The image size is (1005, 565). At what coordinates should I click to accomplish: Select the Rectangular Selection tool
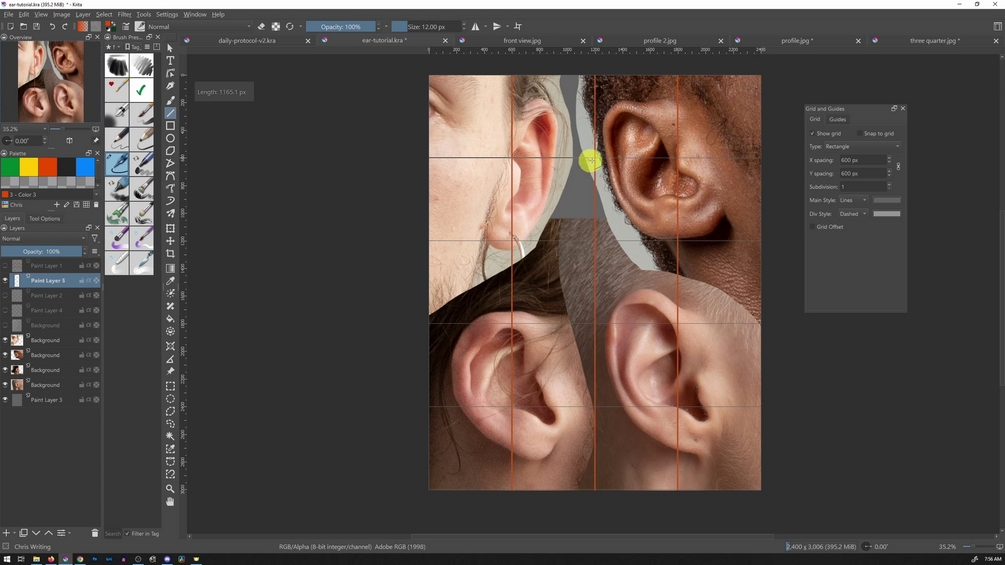[x=170, y=386]
